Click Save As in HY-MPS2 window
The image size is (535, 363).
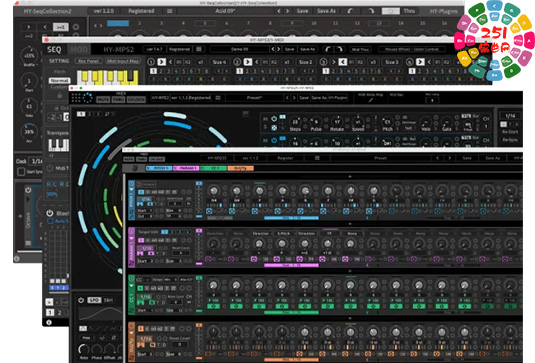[x=307, y=49]
